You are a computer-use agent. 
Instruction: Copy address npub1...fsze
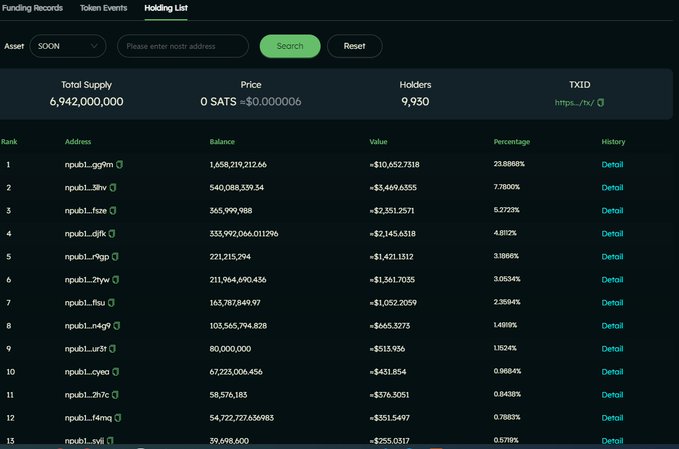point(113,210)
